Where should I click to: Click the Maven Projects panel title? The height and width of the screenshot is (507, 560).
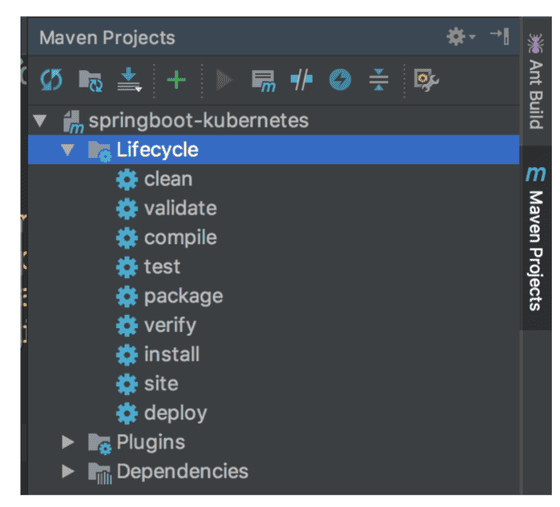[107, 38]
